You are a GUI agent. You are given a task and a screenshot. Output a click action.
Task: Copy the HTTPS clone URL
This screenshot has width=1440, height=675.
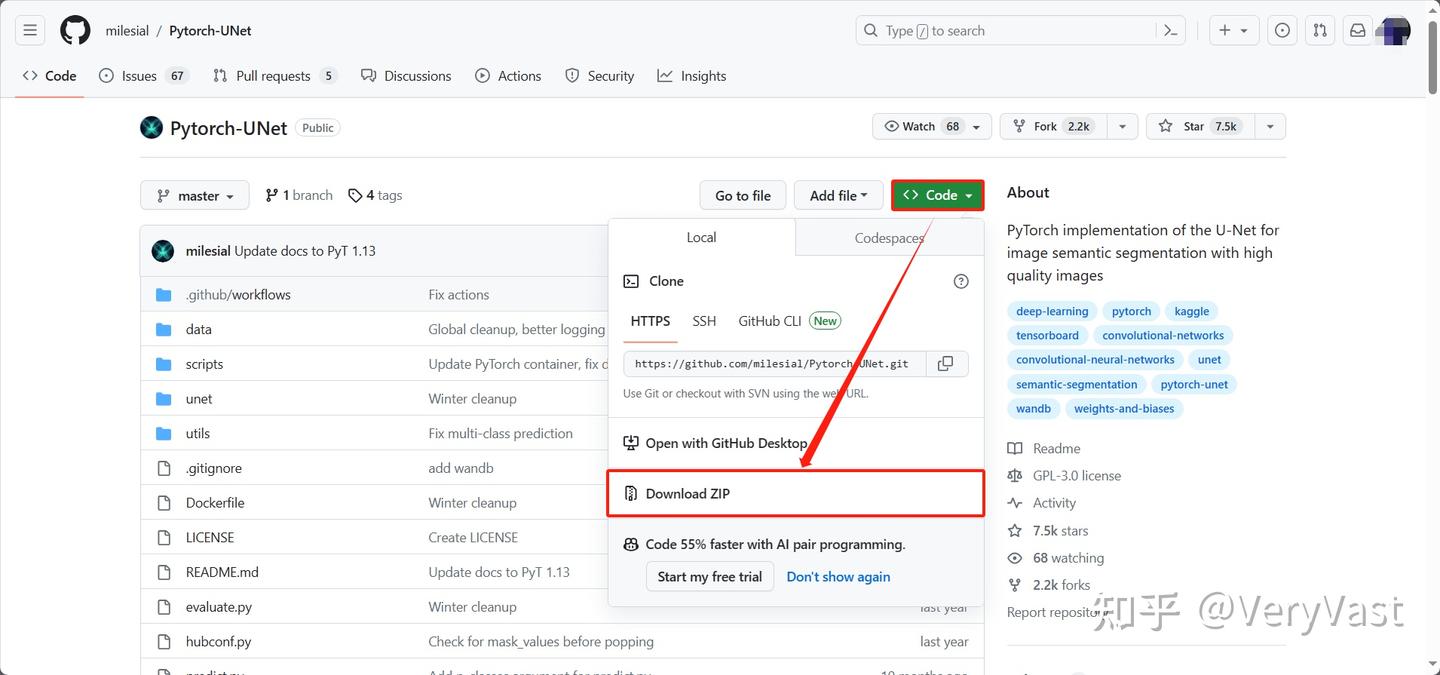[945, 364]
